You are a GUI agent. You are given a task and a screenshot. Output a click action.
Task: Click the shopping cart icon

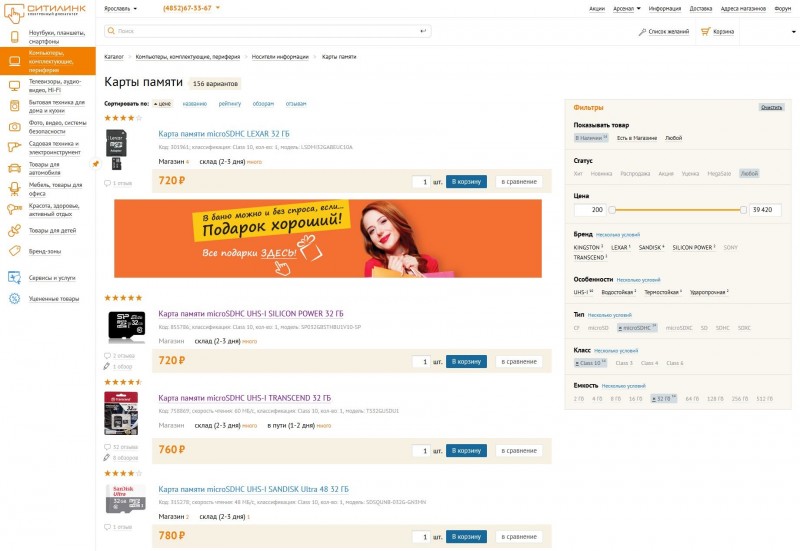pos(705,32)
